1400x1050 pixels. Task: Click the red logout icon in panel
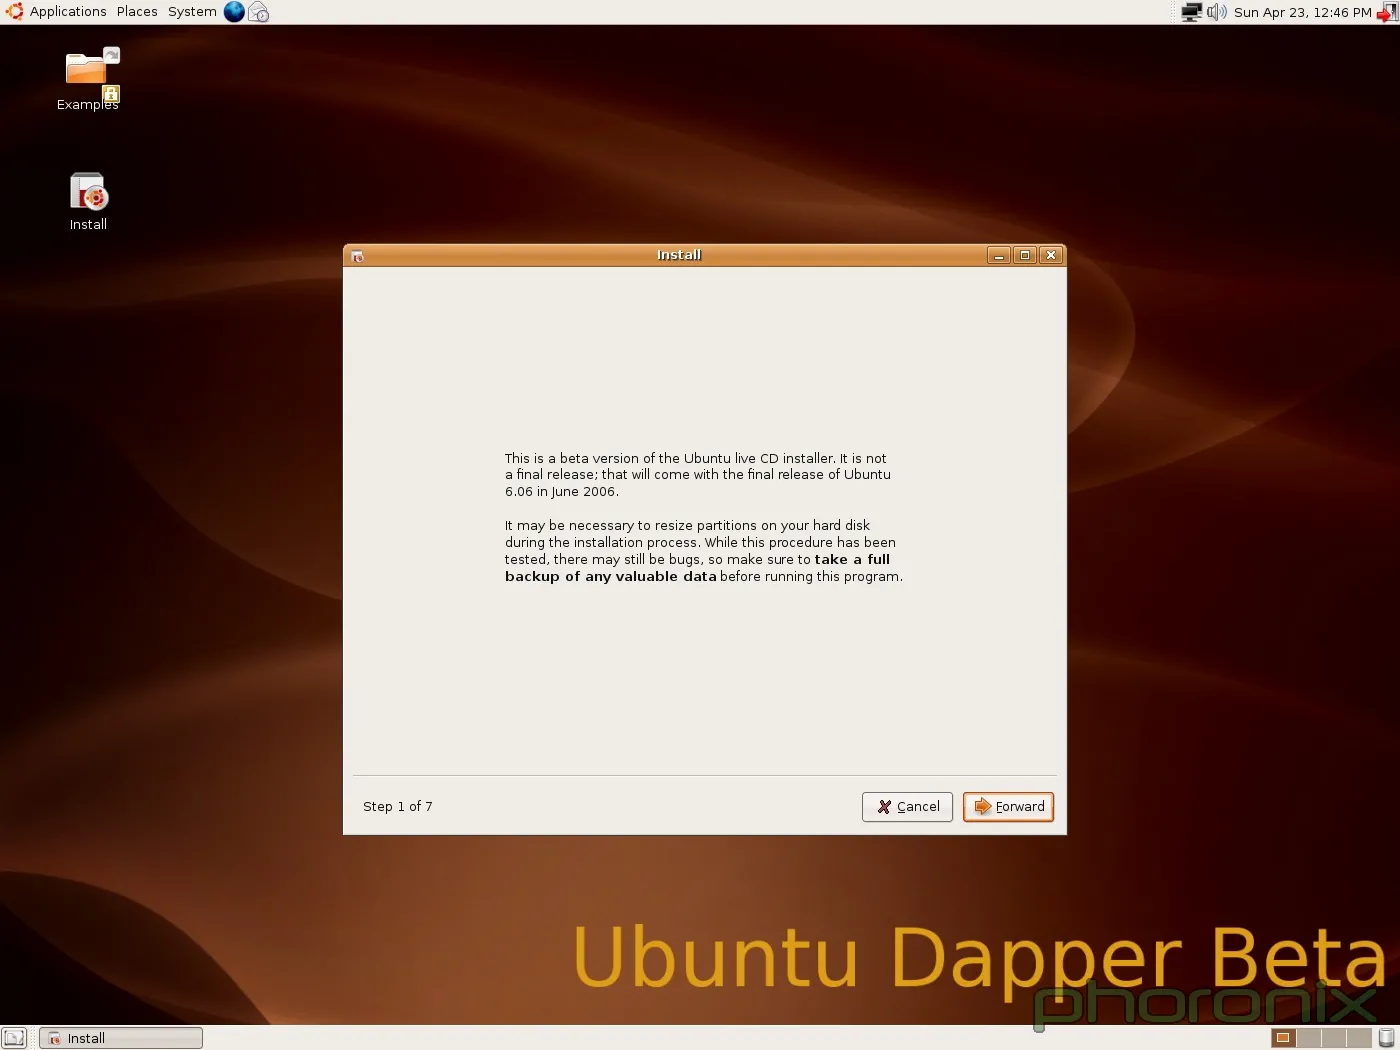[1386, 12]
